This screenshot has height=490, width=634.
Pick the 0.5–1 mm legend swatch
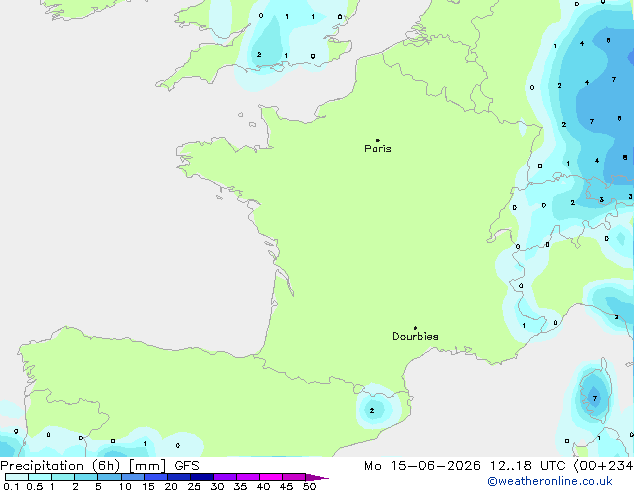coord(40,477)
